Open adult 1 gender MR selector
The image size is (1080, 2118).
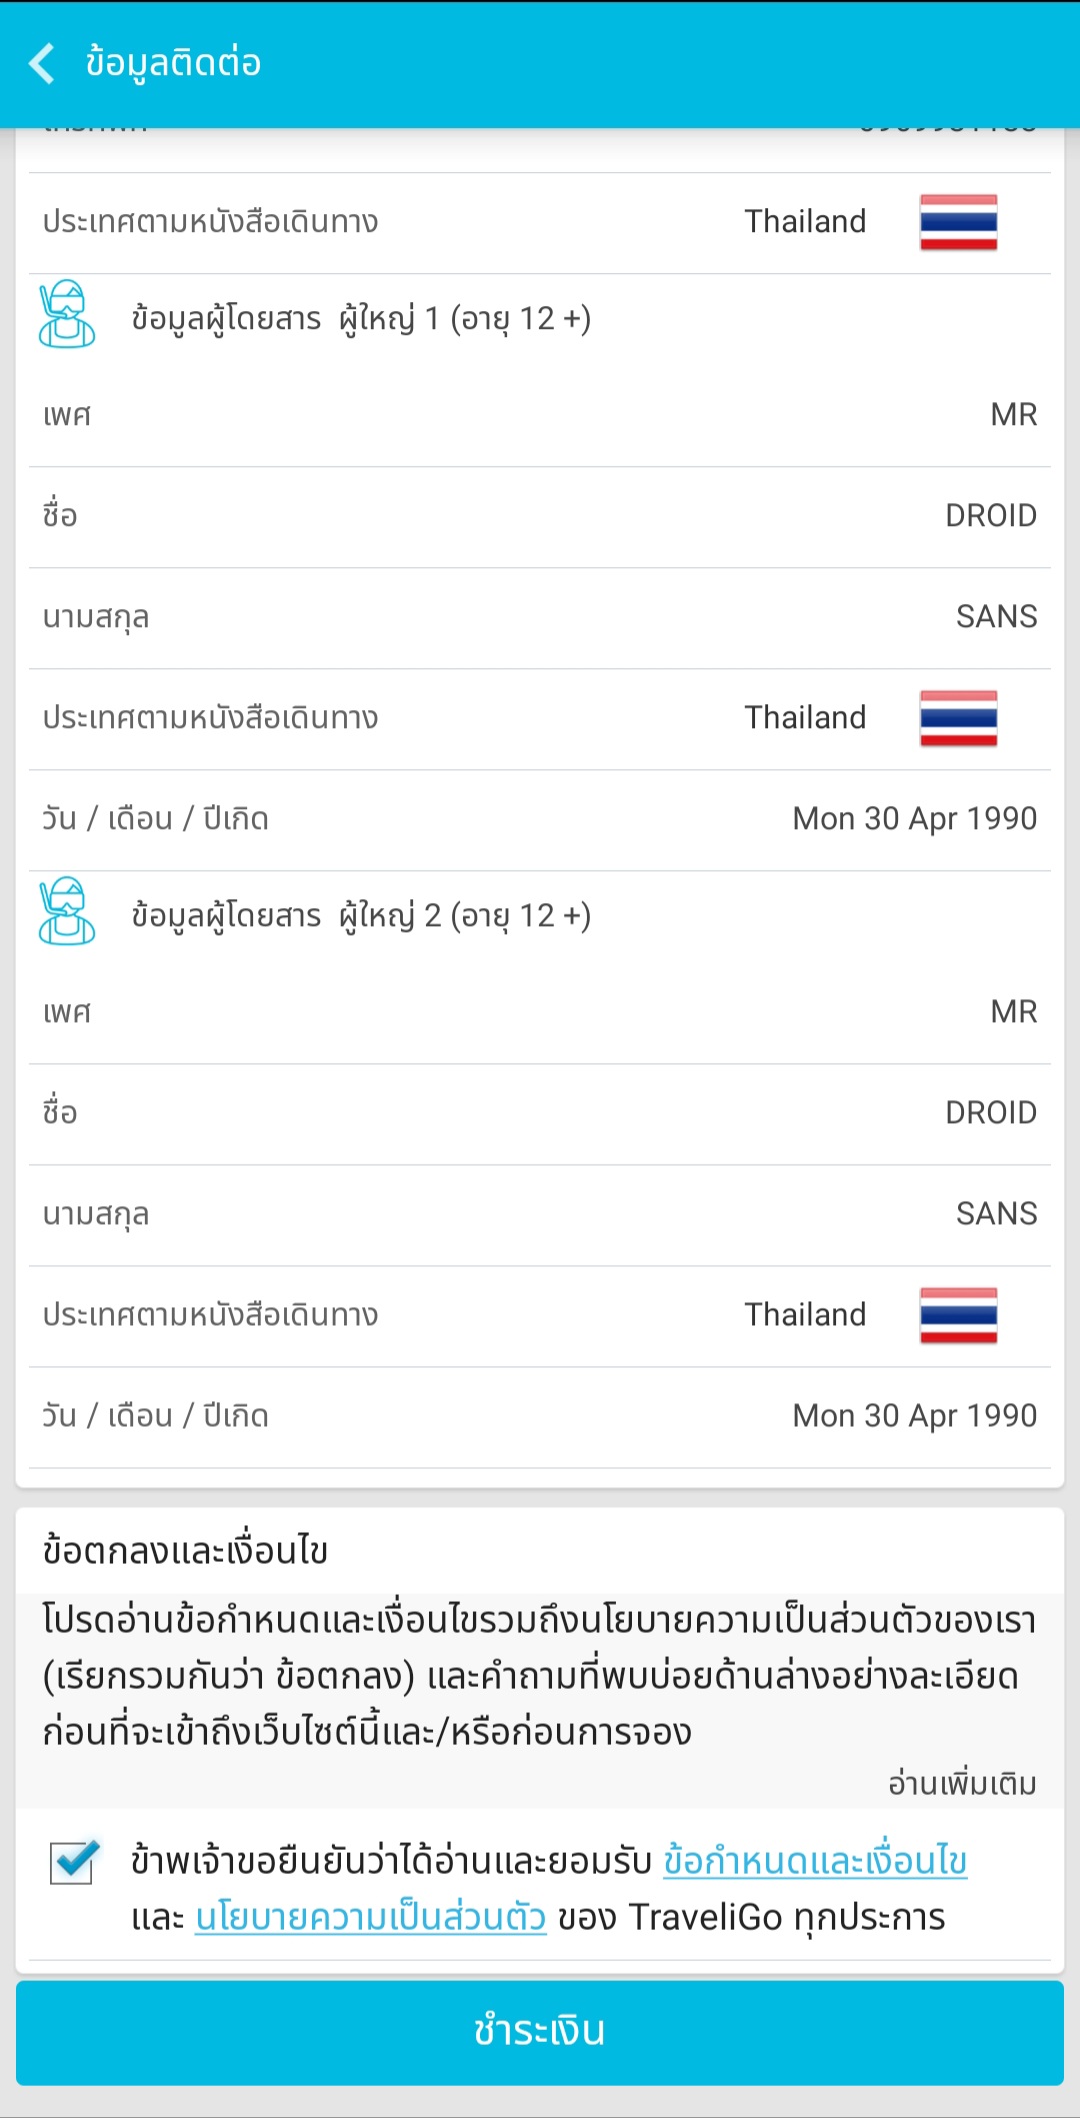tap(1012, 415)
